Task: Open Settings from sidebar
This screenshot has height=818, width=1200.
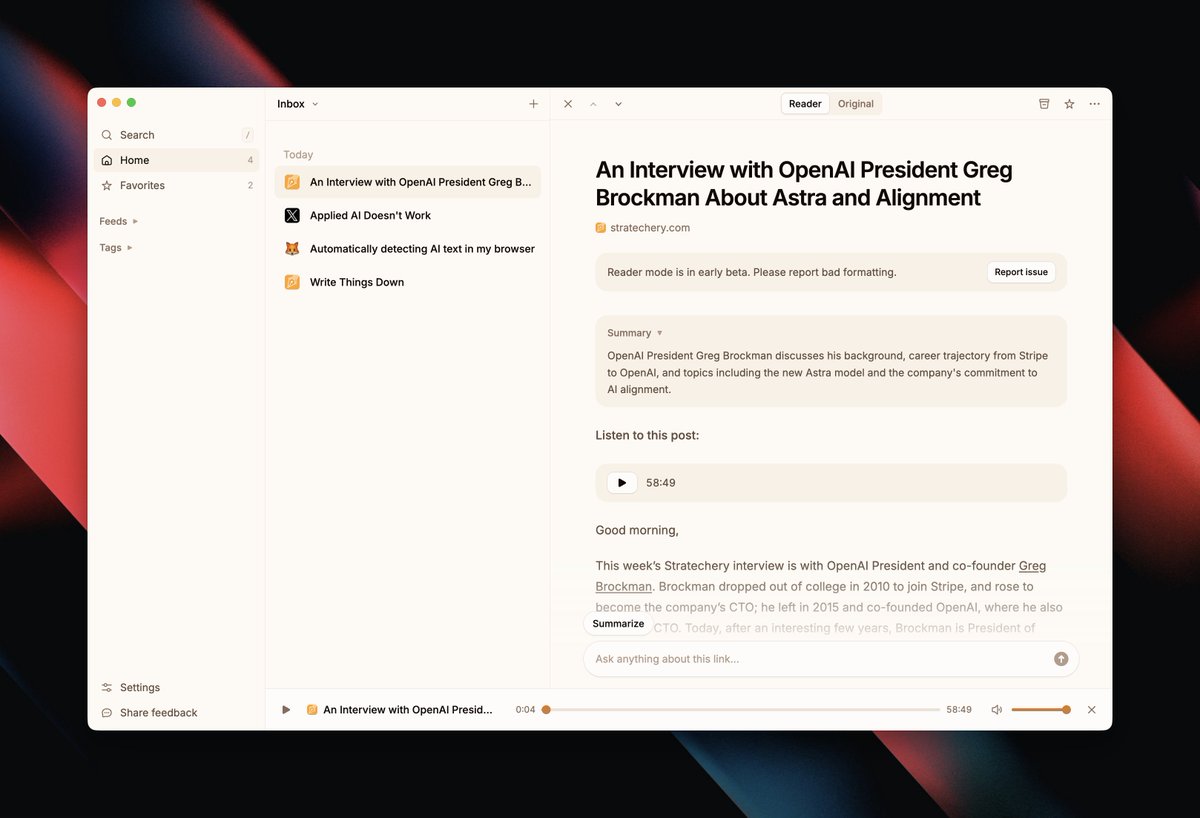Action: (x=130, y=687)
